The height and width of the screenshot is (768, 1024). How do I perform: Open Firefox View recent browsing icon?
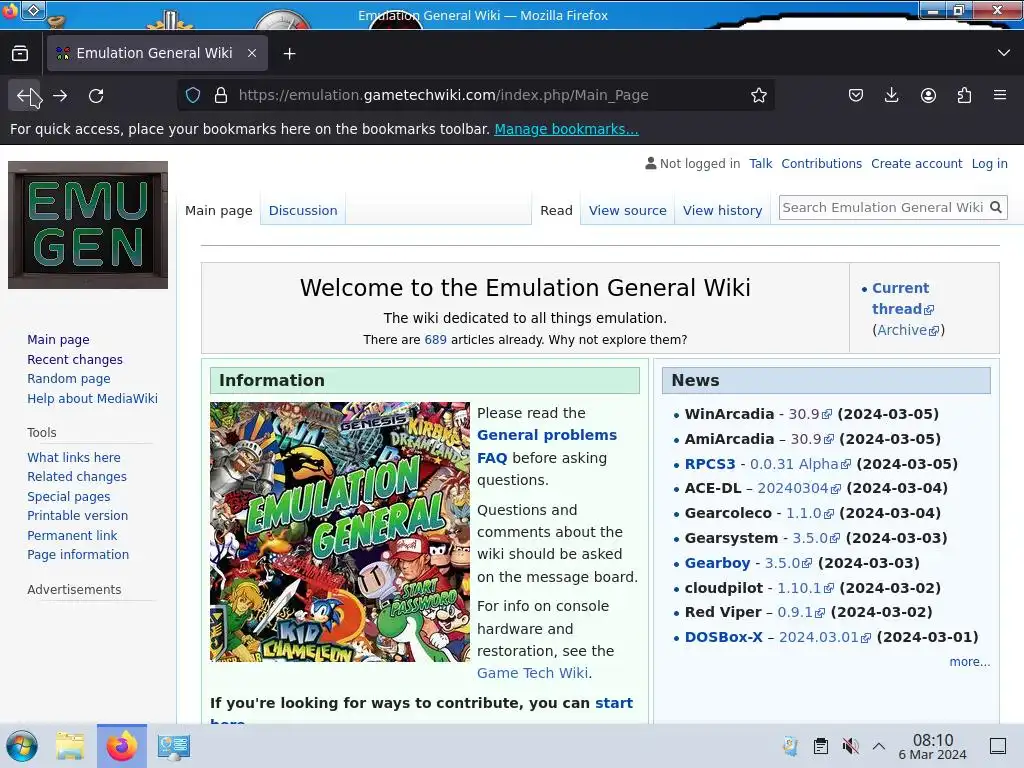click(20, 54)
